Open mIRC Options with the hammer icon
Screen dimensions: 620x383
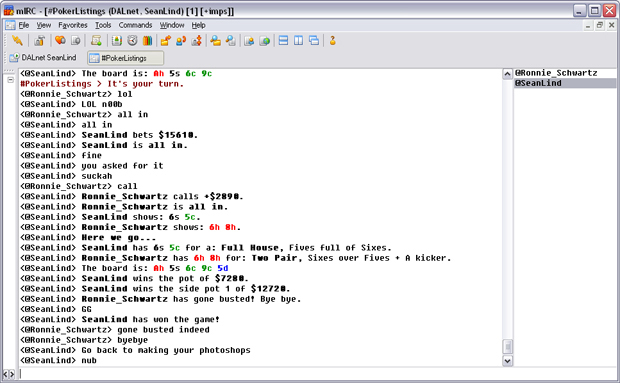pos(40,40)
